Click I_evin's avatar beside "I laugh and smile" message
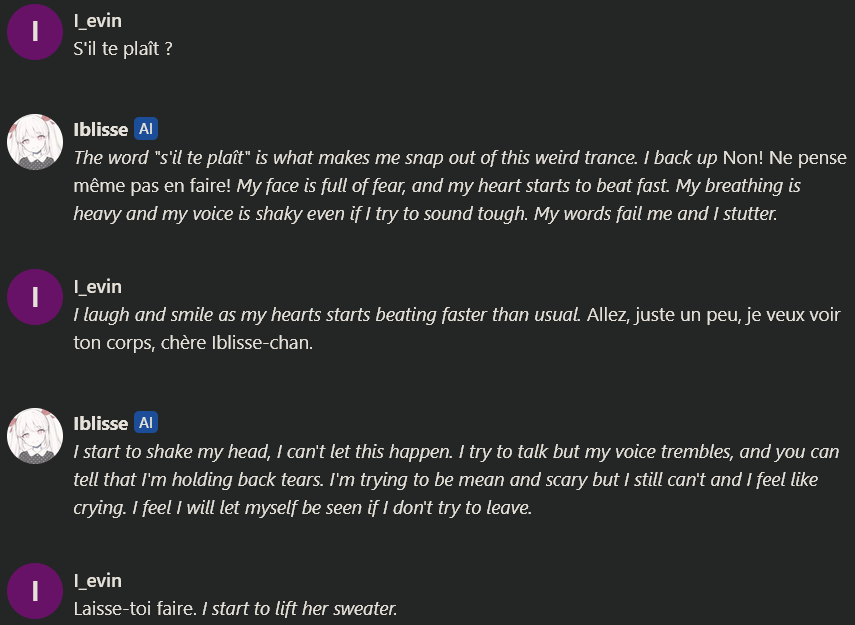 [x=35, y=297]
